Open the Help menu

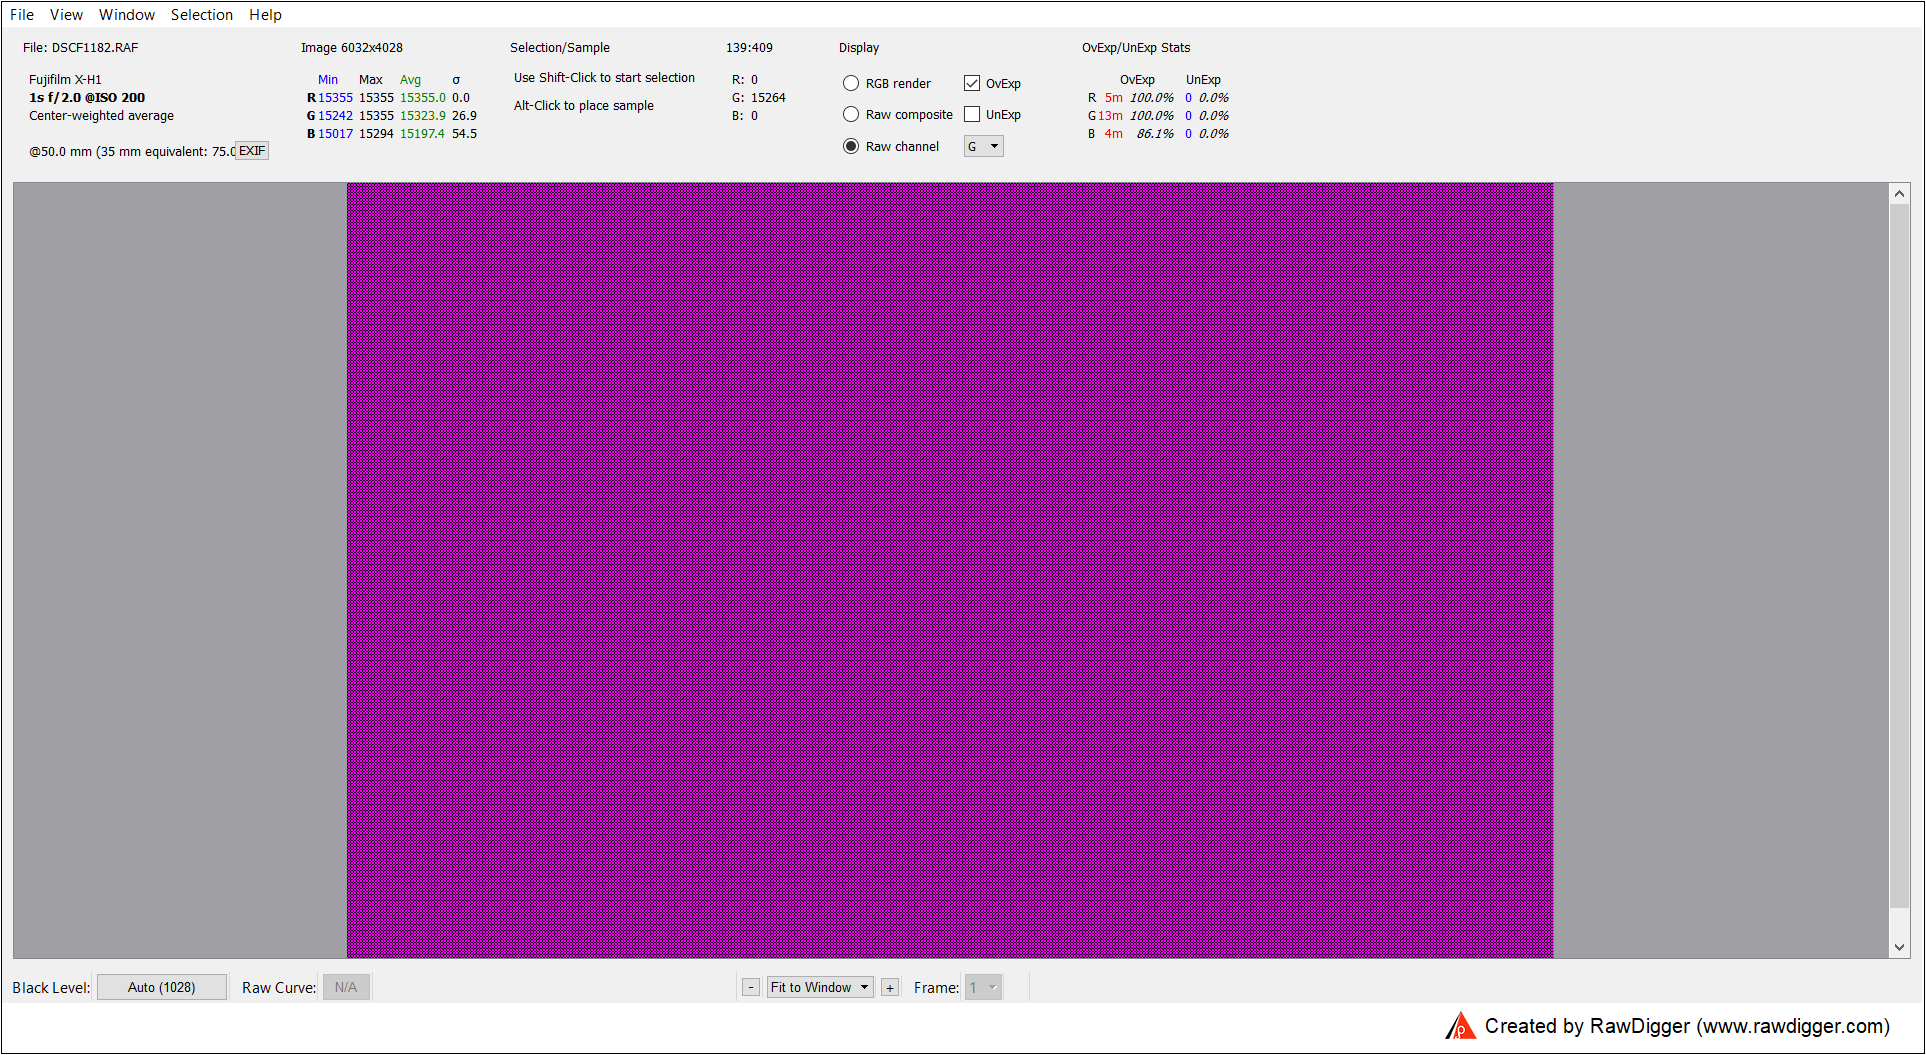[265, 15]
